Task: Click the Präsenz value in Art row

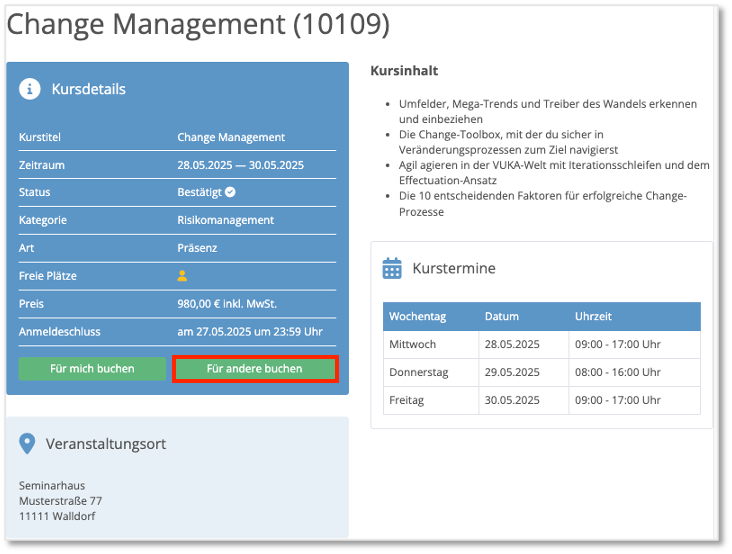Action: click(x=197, y=248)
